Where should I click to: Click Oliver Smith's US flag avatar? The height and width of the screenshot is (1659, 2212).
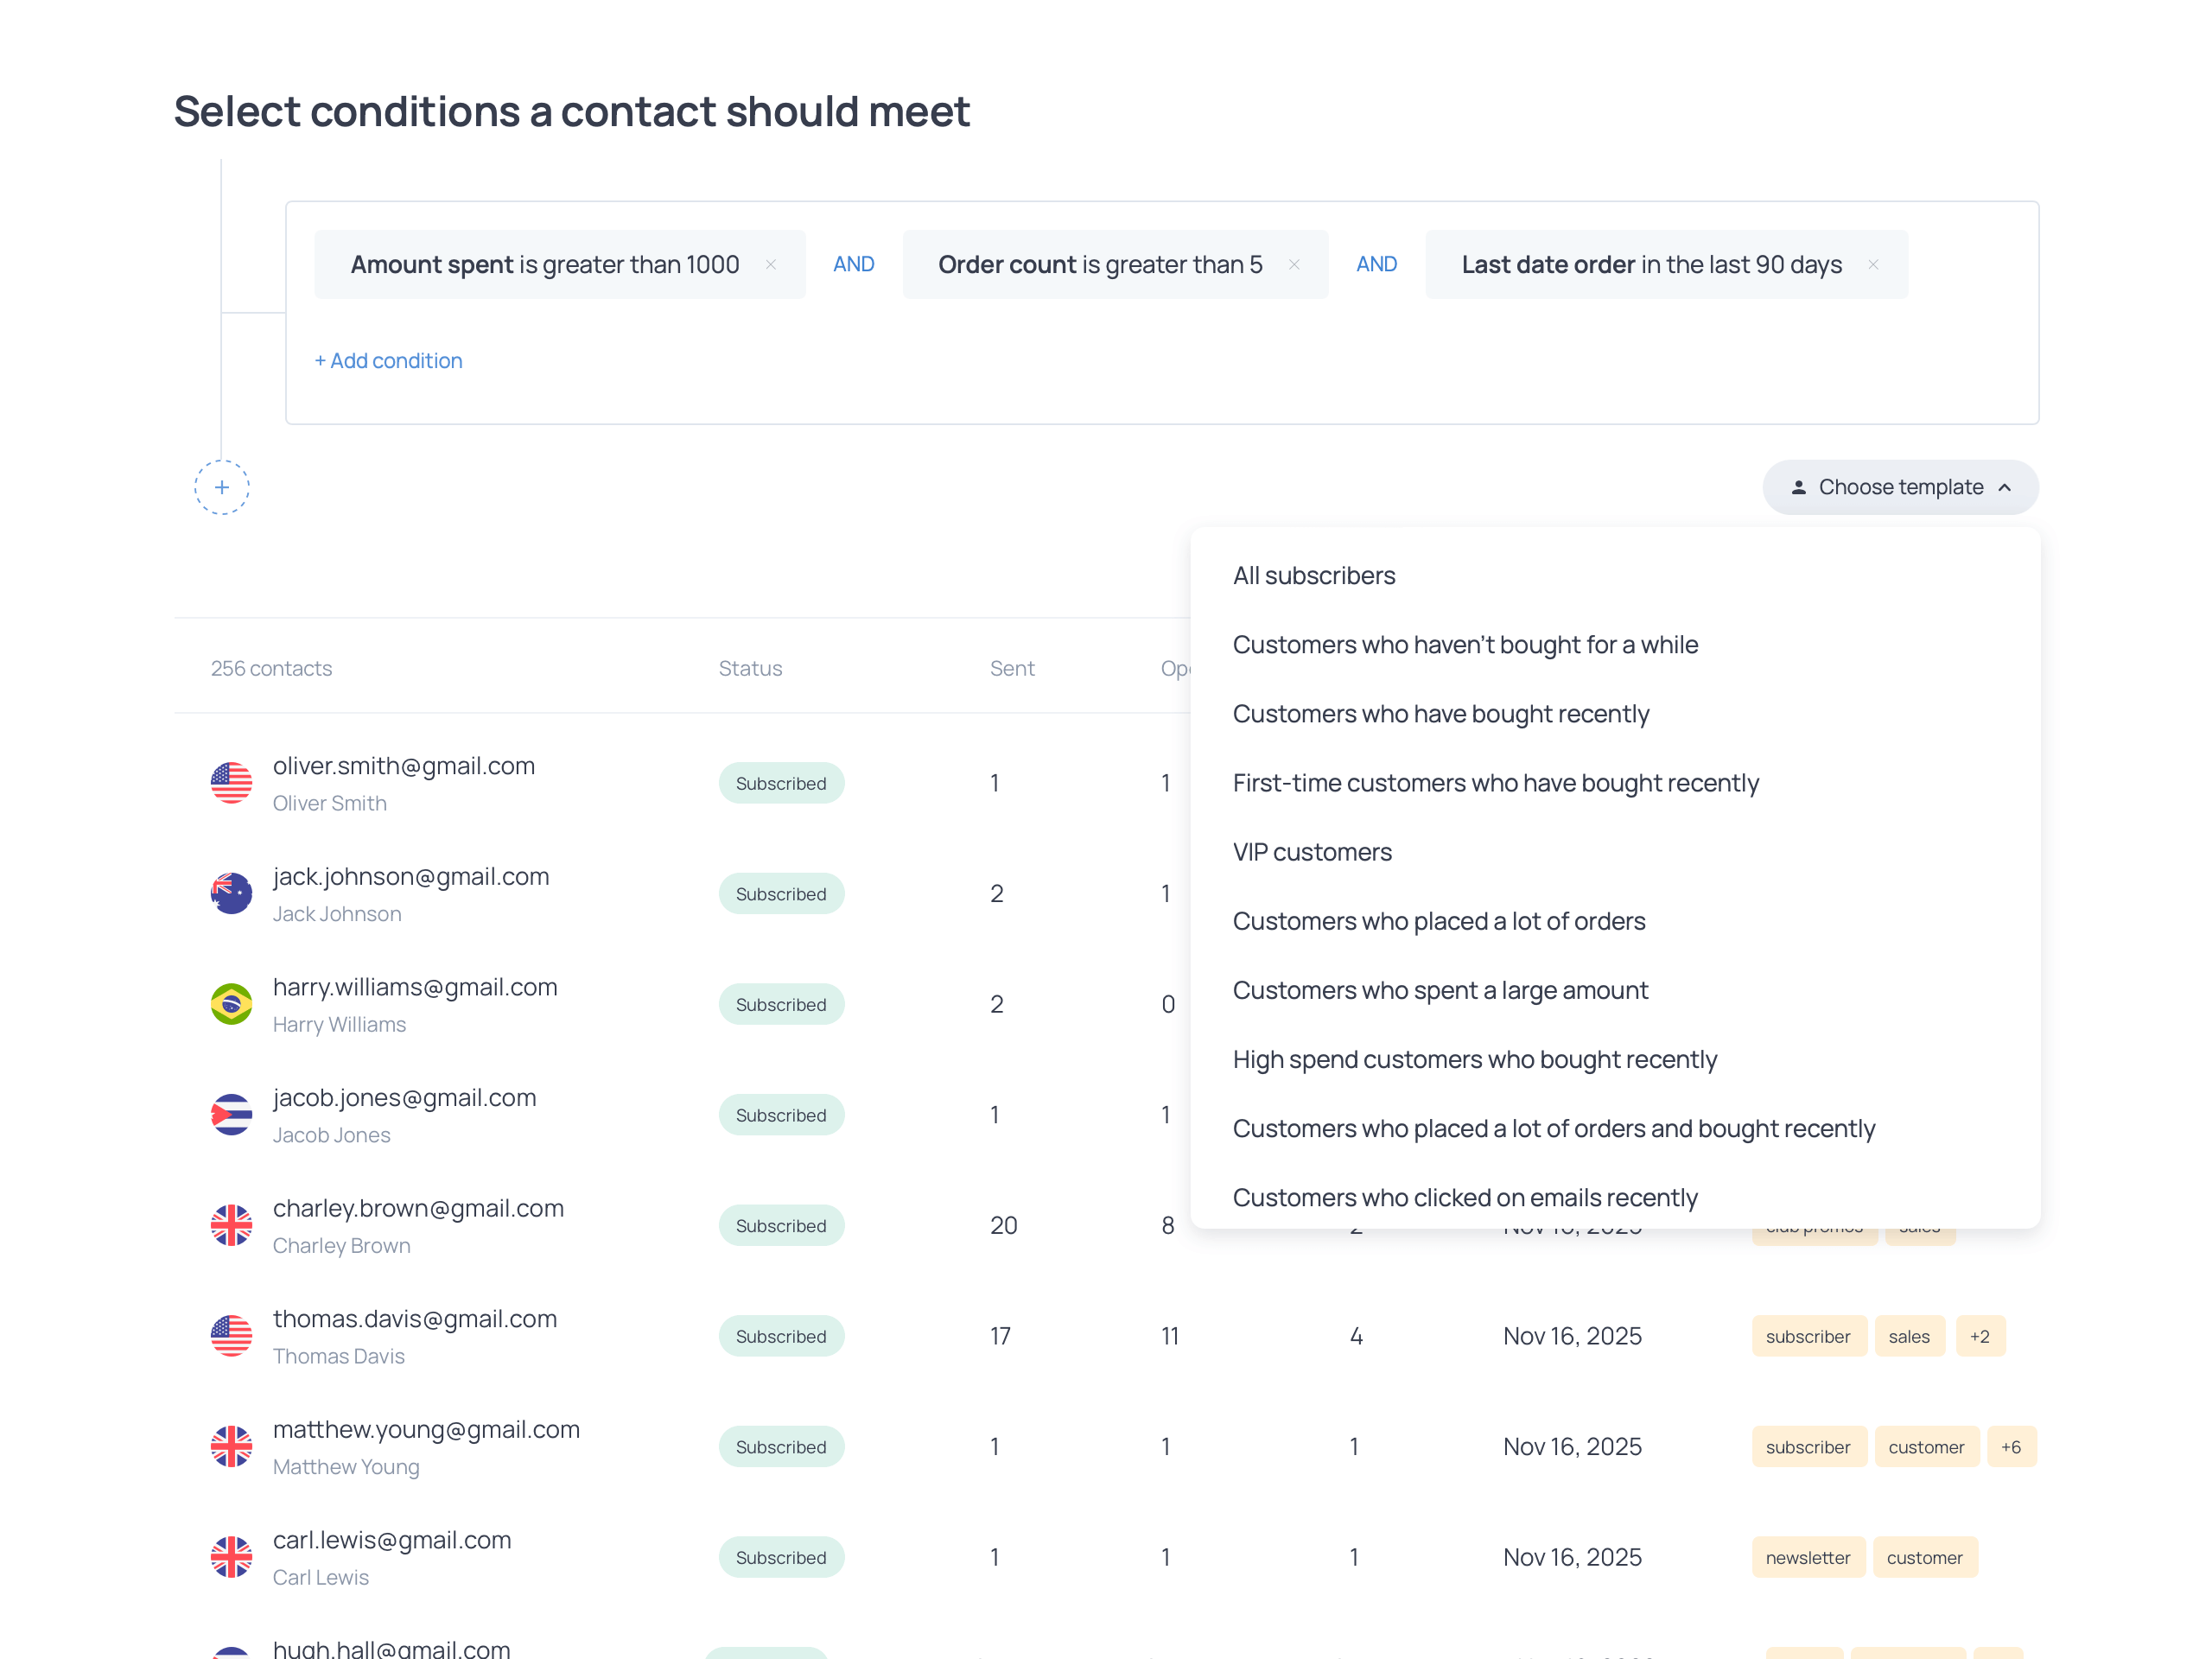point(231,783)
